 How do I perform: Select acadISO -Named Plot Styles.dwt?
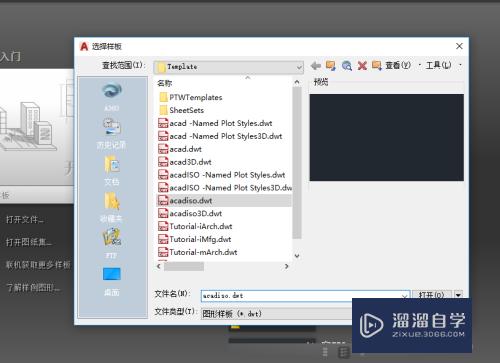pos(222,175)
